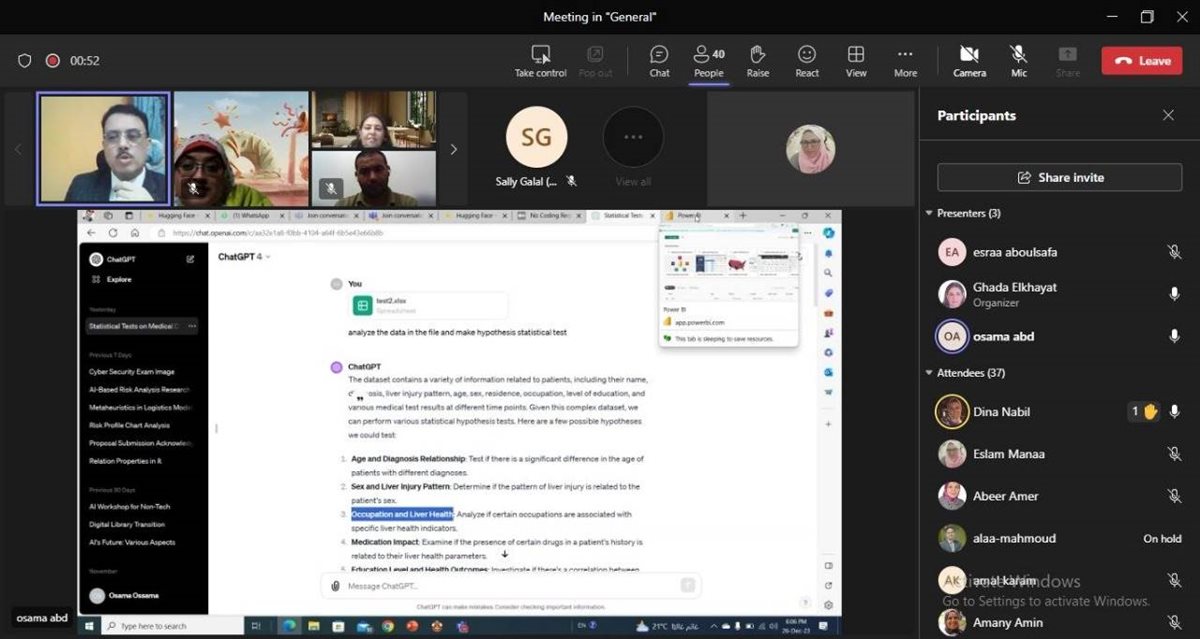Open the More actions menu

click(905, 60)
